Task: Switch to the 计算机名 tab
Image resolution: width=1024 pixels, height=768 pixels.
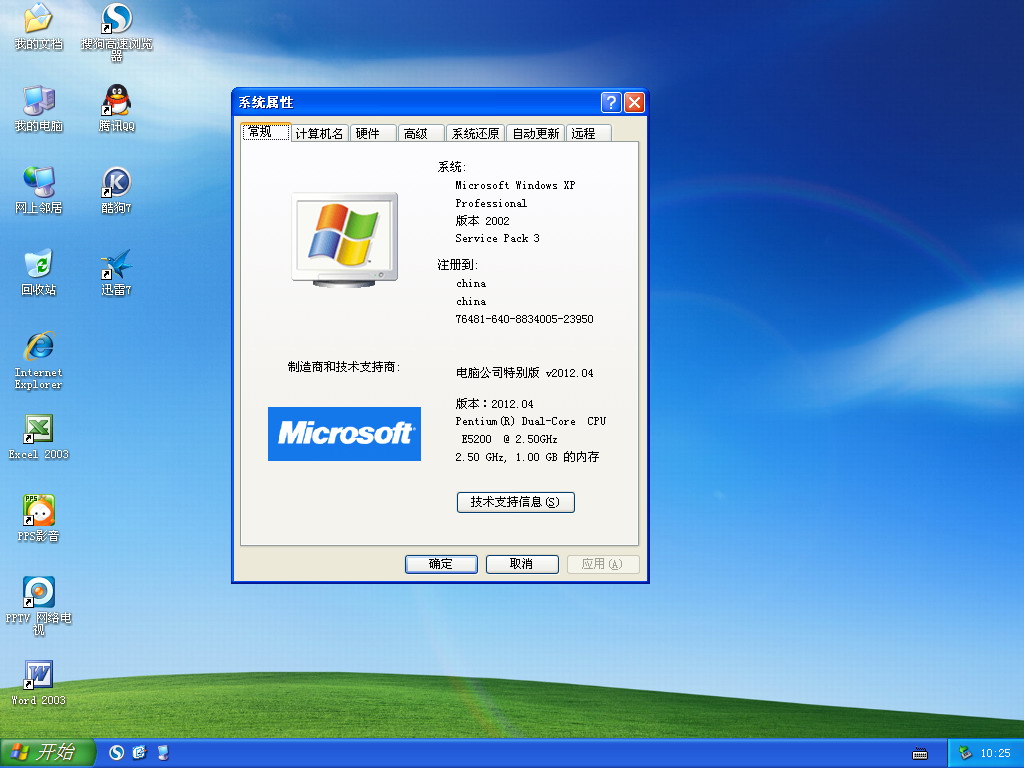Action: pos(319,134)
